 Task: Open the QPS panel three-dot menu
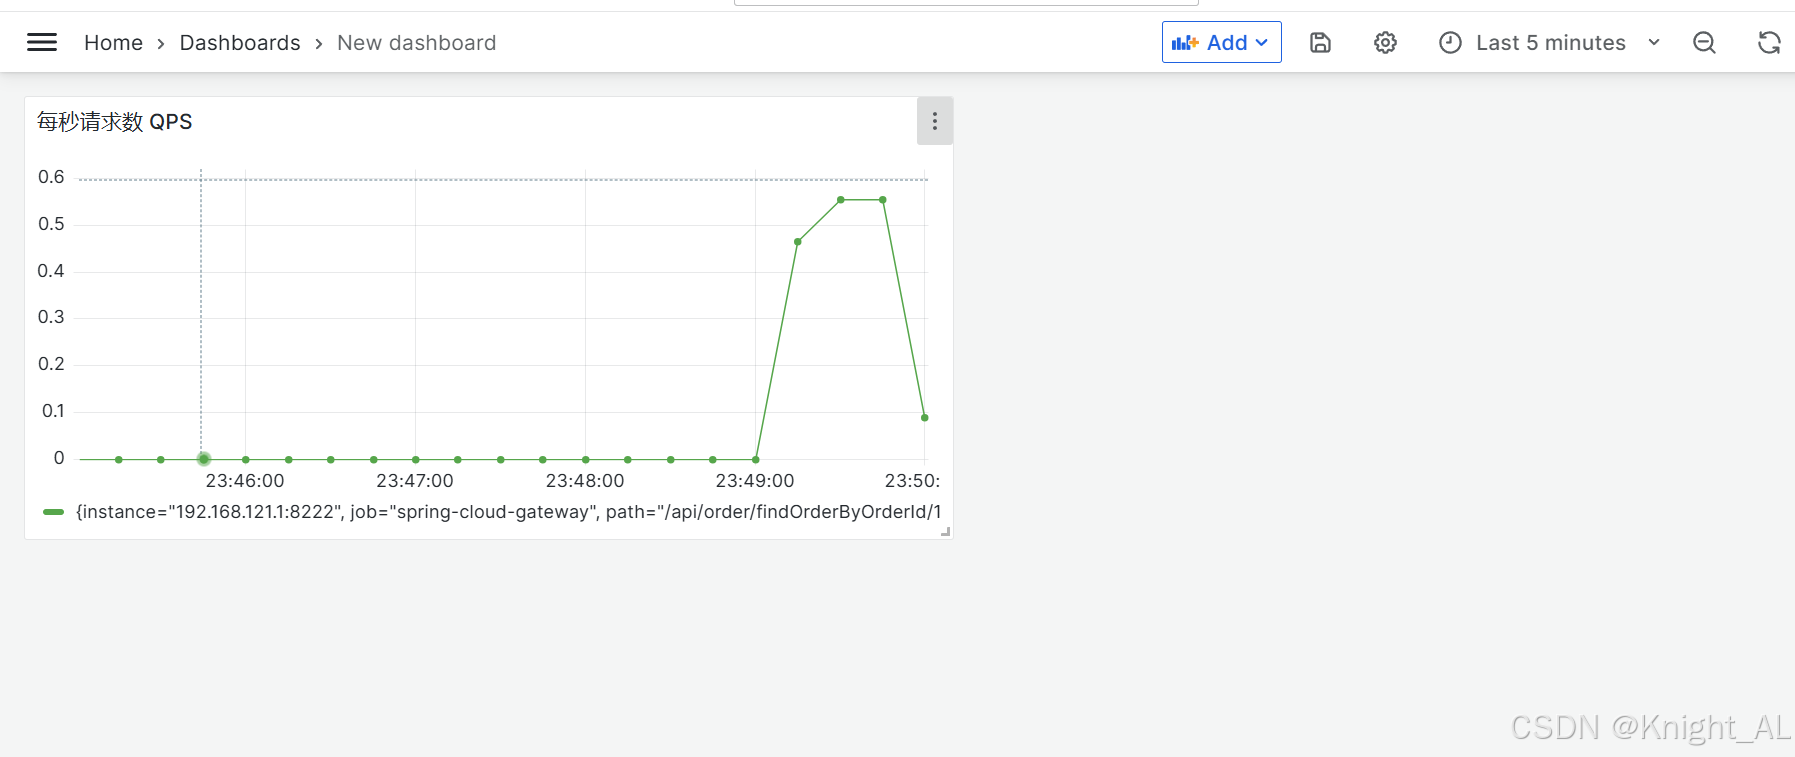(x=935, y=121)
